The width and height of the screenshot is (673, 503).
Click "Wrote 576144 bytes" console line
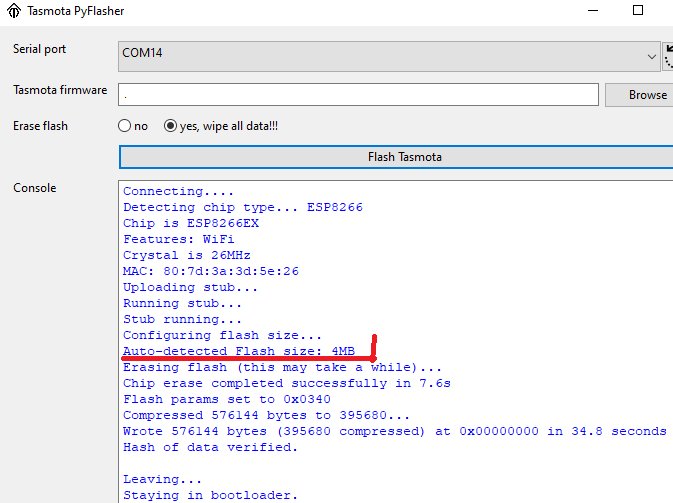(395, 431)
